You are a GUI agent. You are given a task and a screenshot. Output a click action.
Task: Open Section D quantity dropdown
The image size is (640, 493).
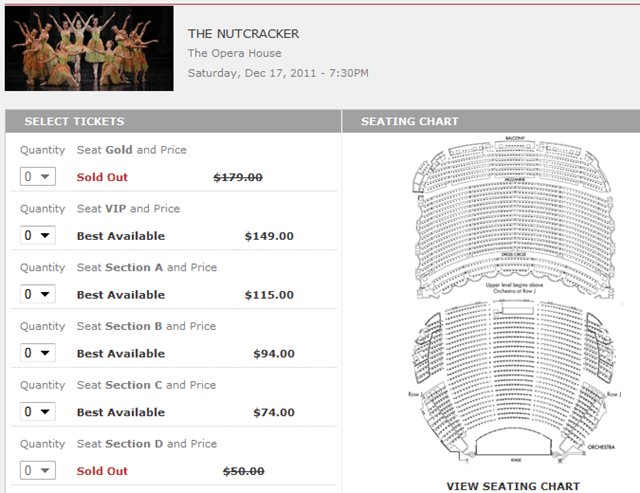tap(38, 470)
